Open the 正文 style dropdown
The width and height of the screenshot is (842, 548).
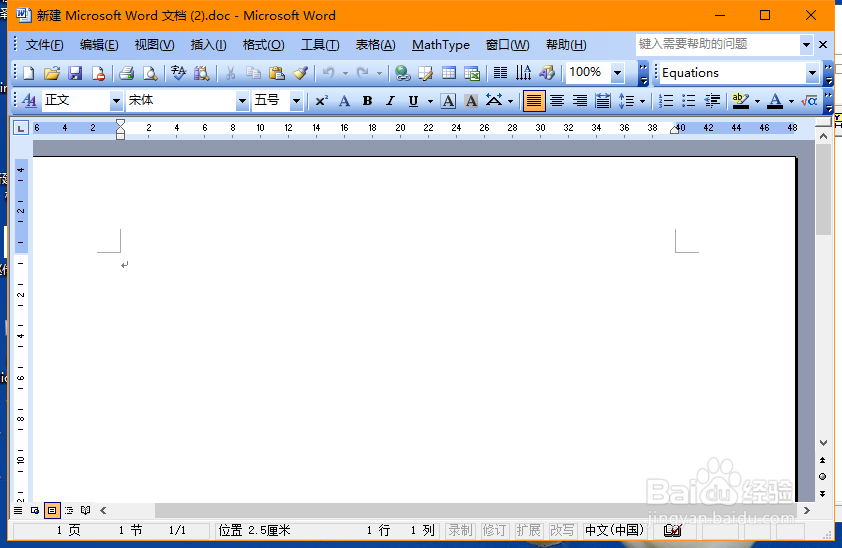point(116,101)
